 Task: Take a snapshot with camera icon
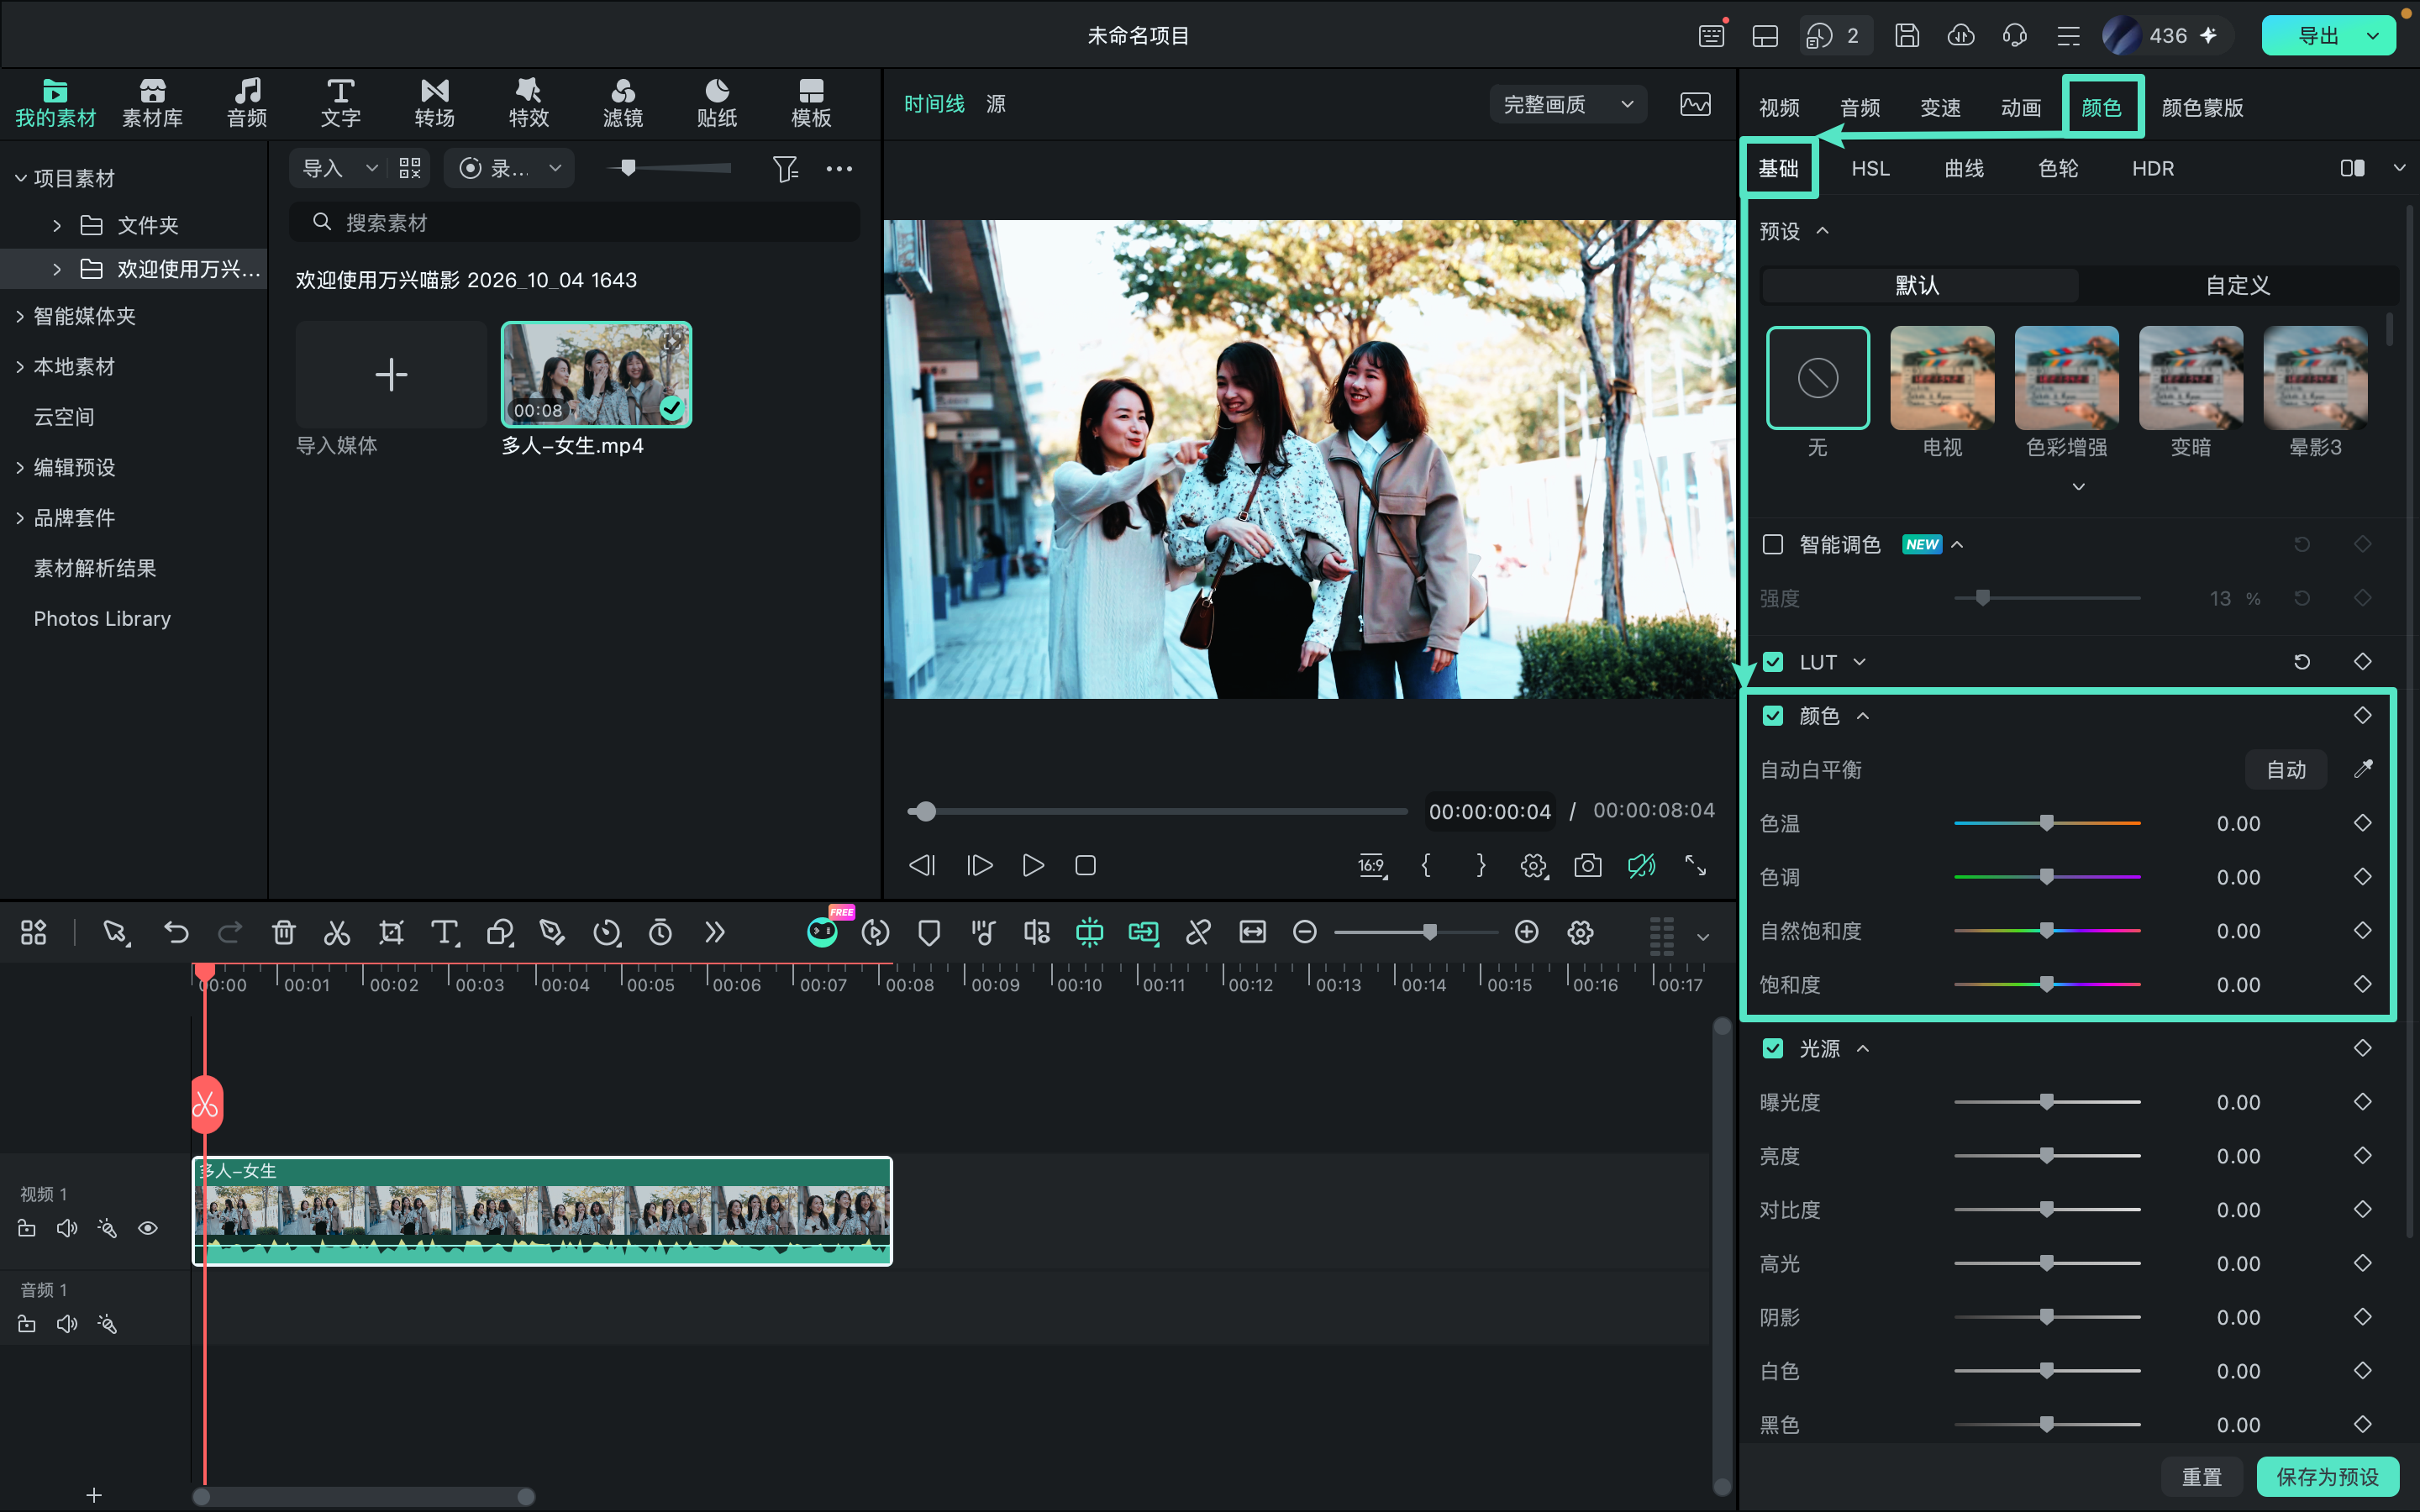[1587, 865]
